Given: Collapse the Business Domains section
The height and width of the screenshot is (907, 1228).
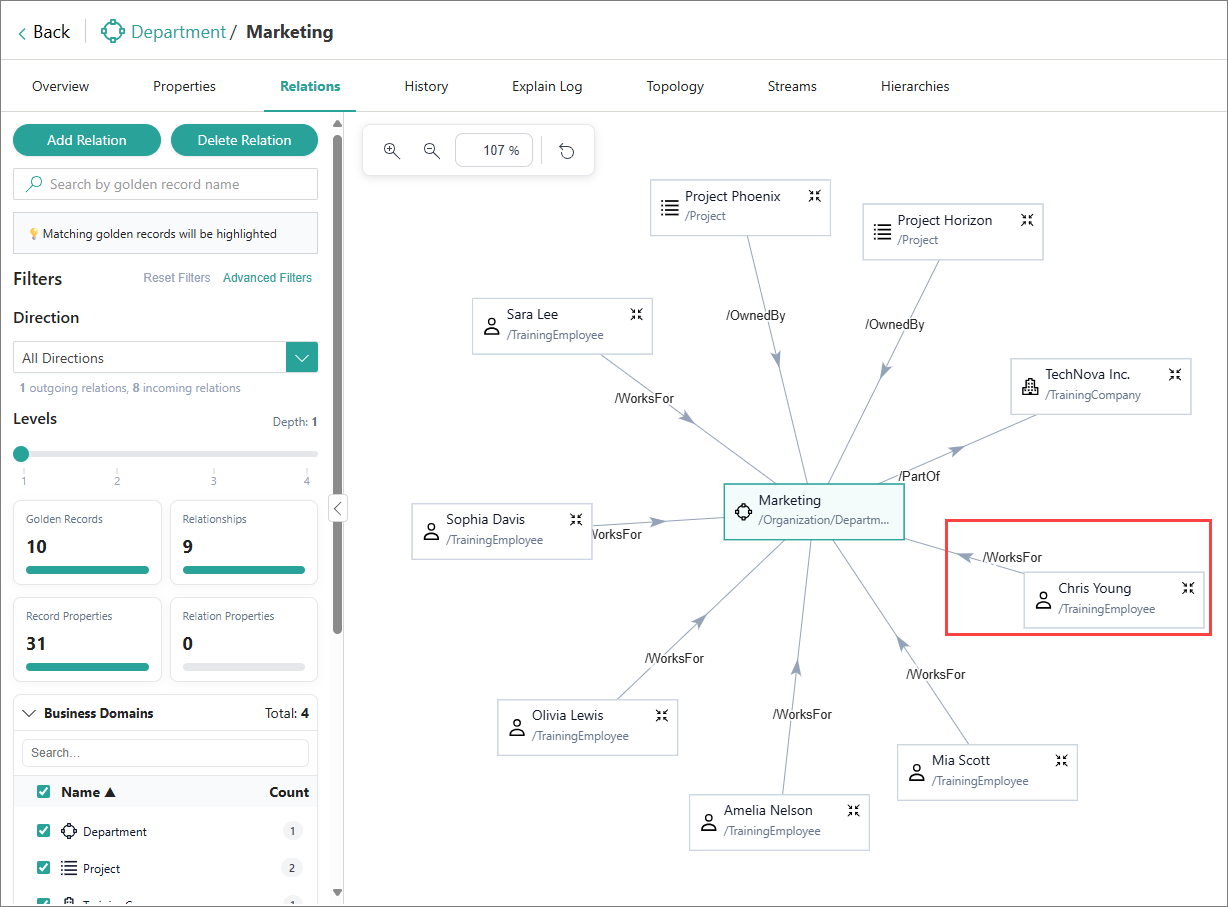Looking at the screenshot, I should coord(28,714).
